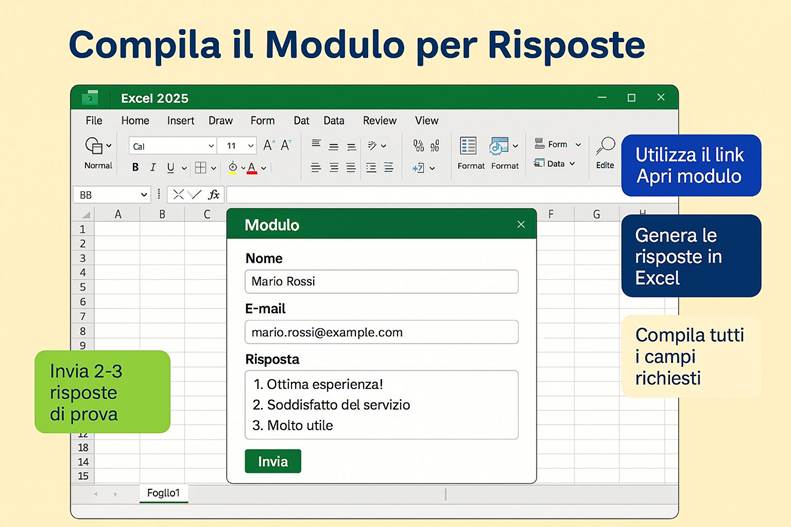
Task: Select row header 15
Action: click(x=83, y=476)
